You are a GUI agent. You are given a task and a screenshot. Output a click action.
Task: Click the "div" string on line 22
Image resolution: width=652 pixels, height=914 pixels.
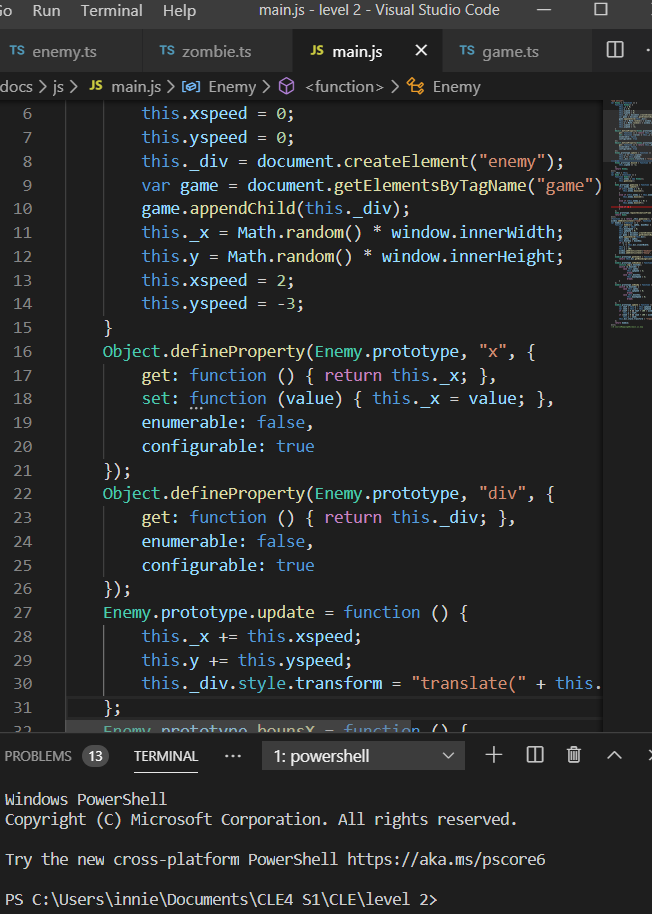pos(502,494)
